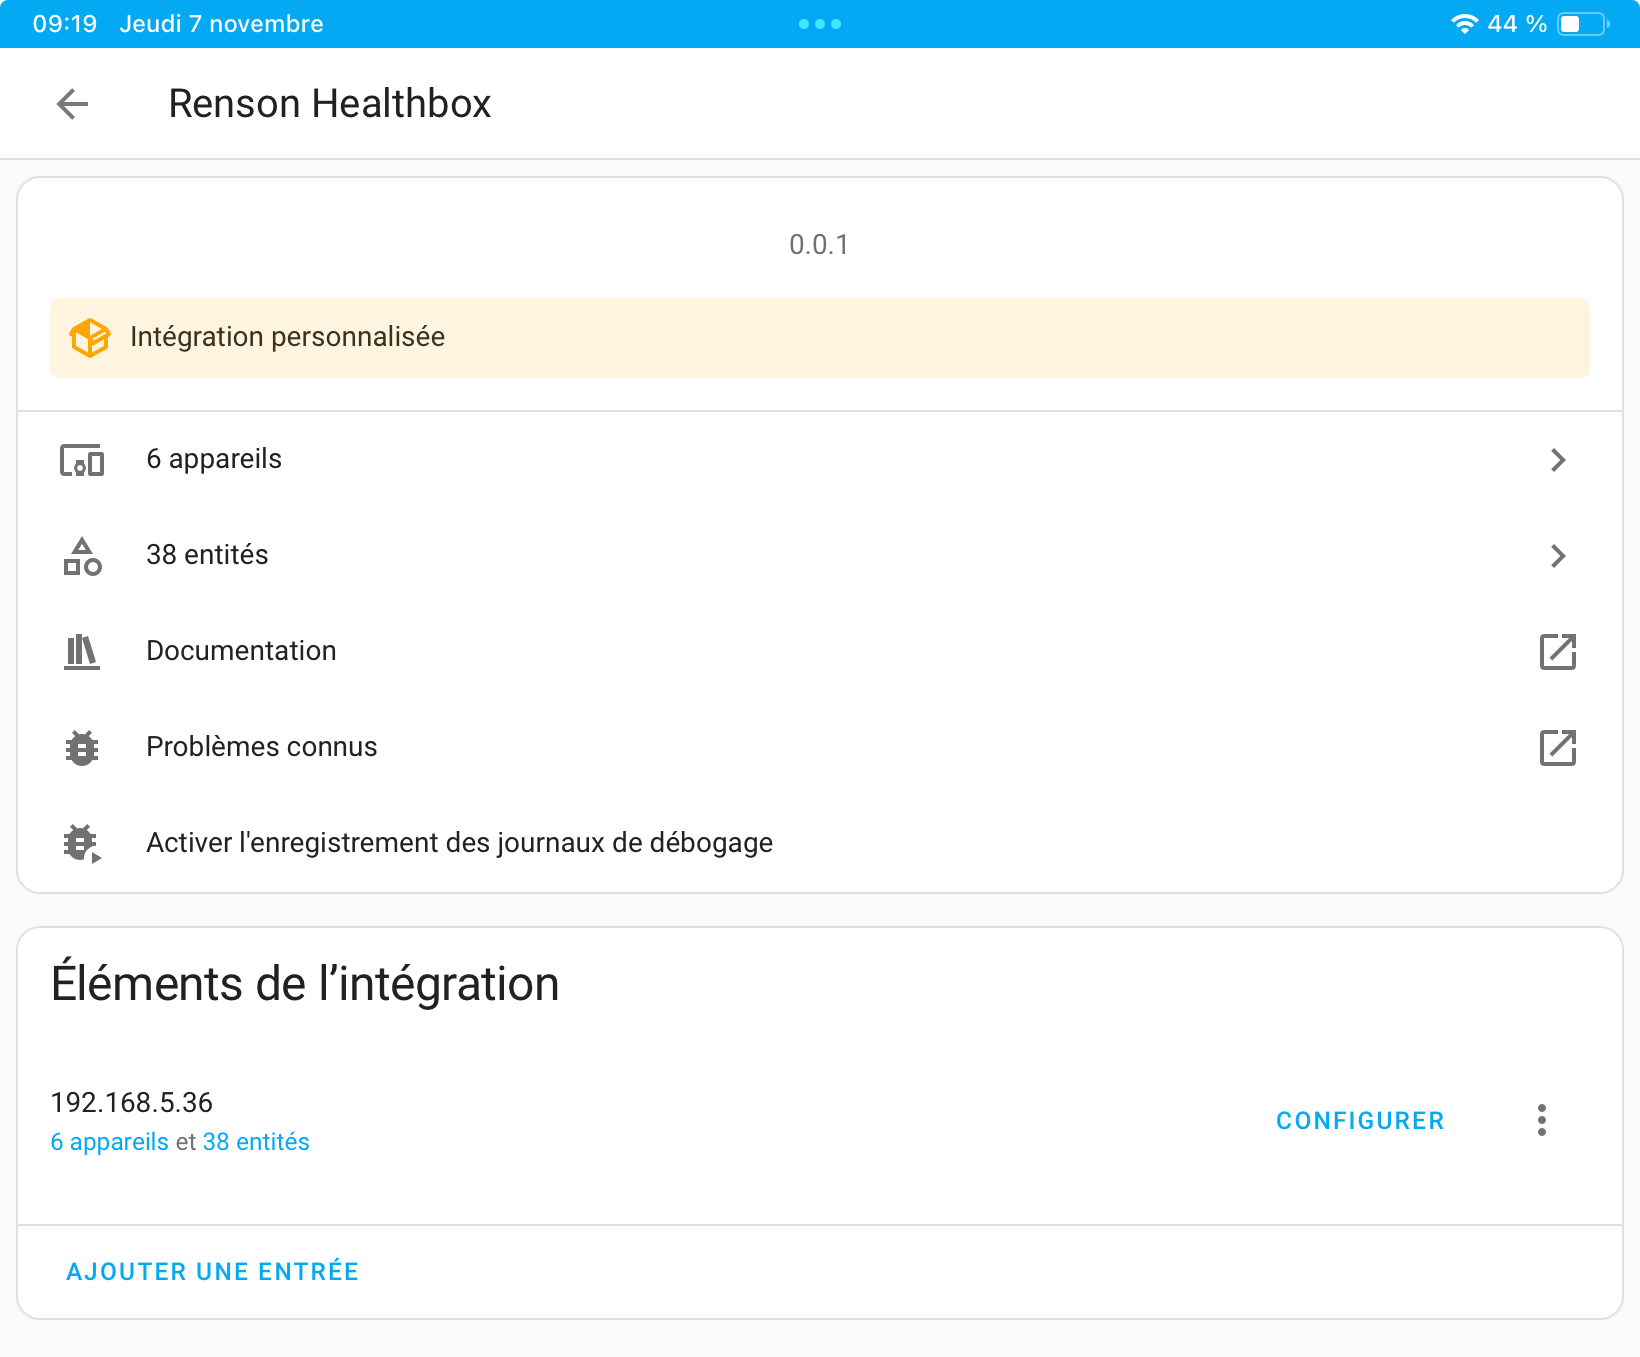Click the version number 0.0.1

pyautogui.click(x=819, y=245)
